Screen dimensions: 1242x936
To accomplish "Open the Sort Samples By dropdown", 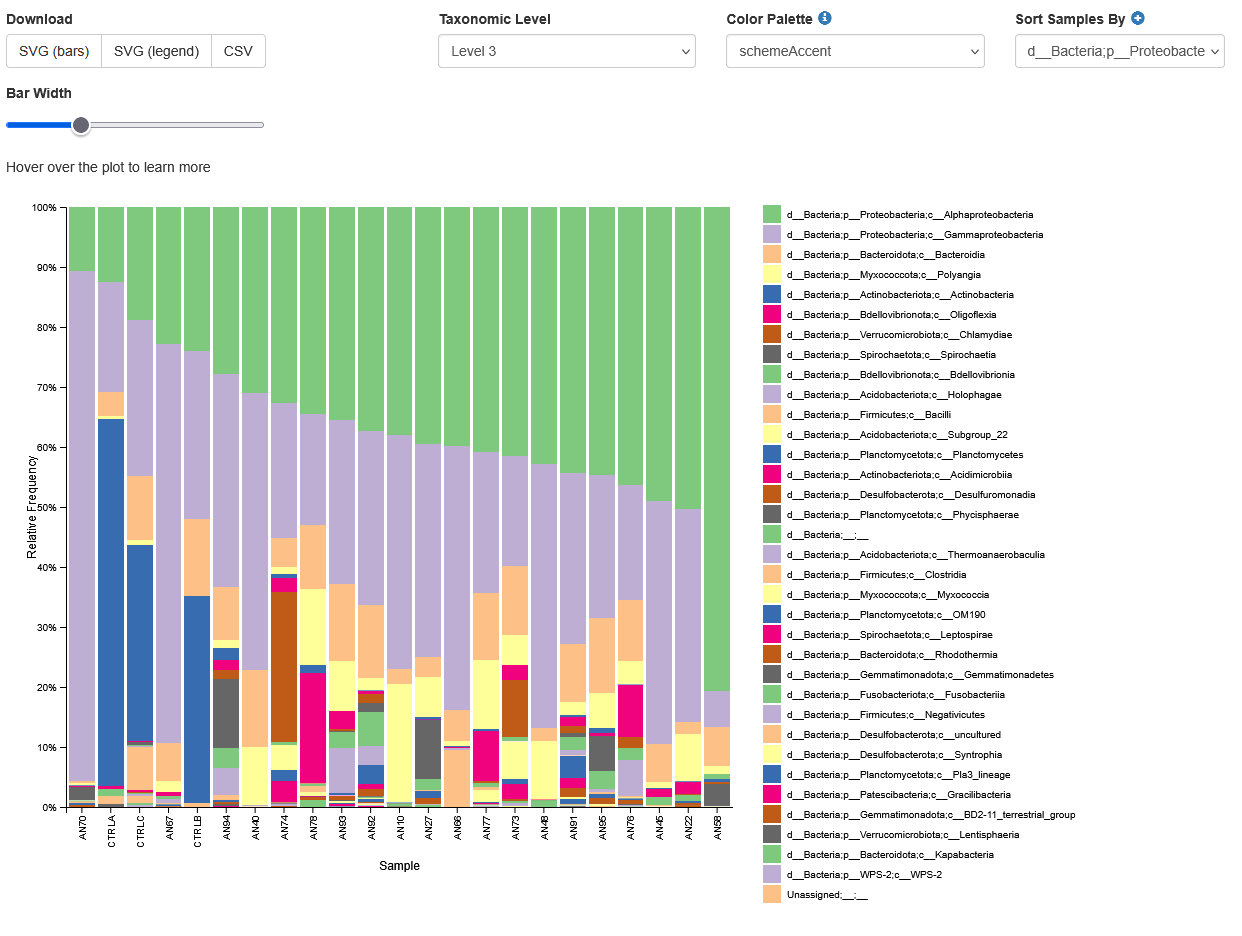I will (1119, 51).
